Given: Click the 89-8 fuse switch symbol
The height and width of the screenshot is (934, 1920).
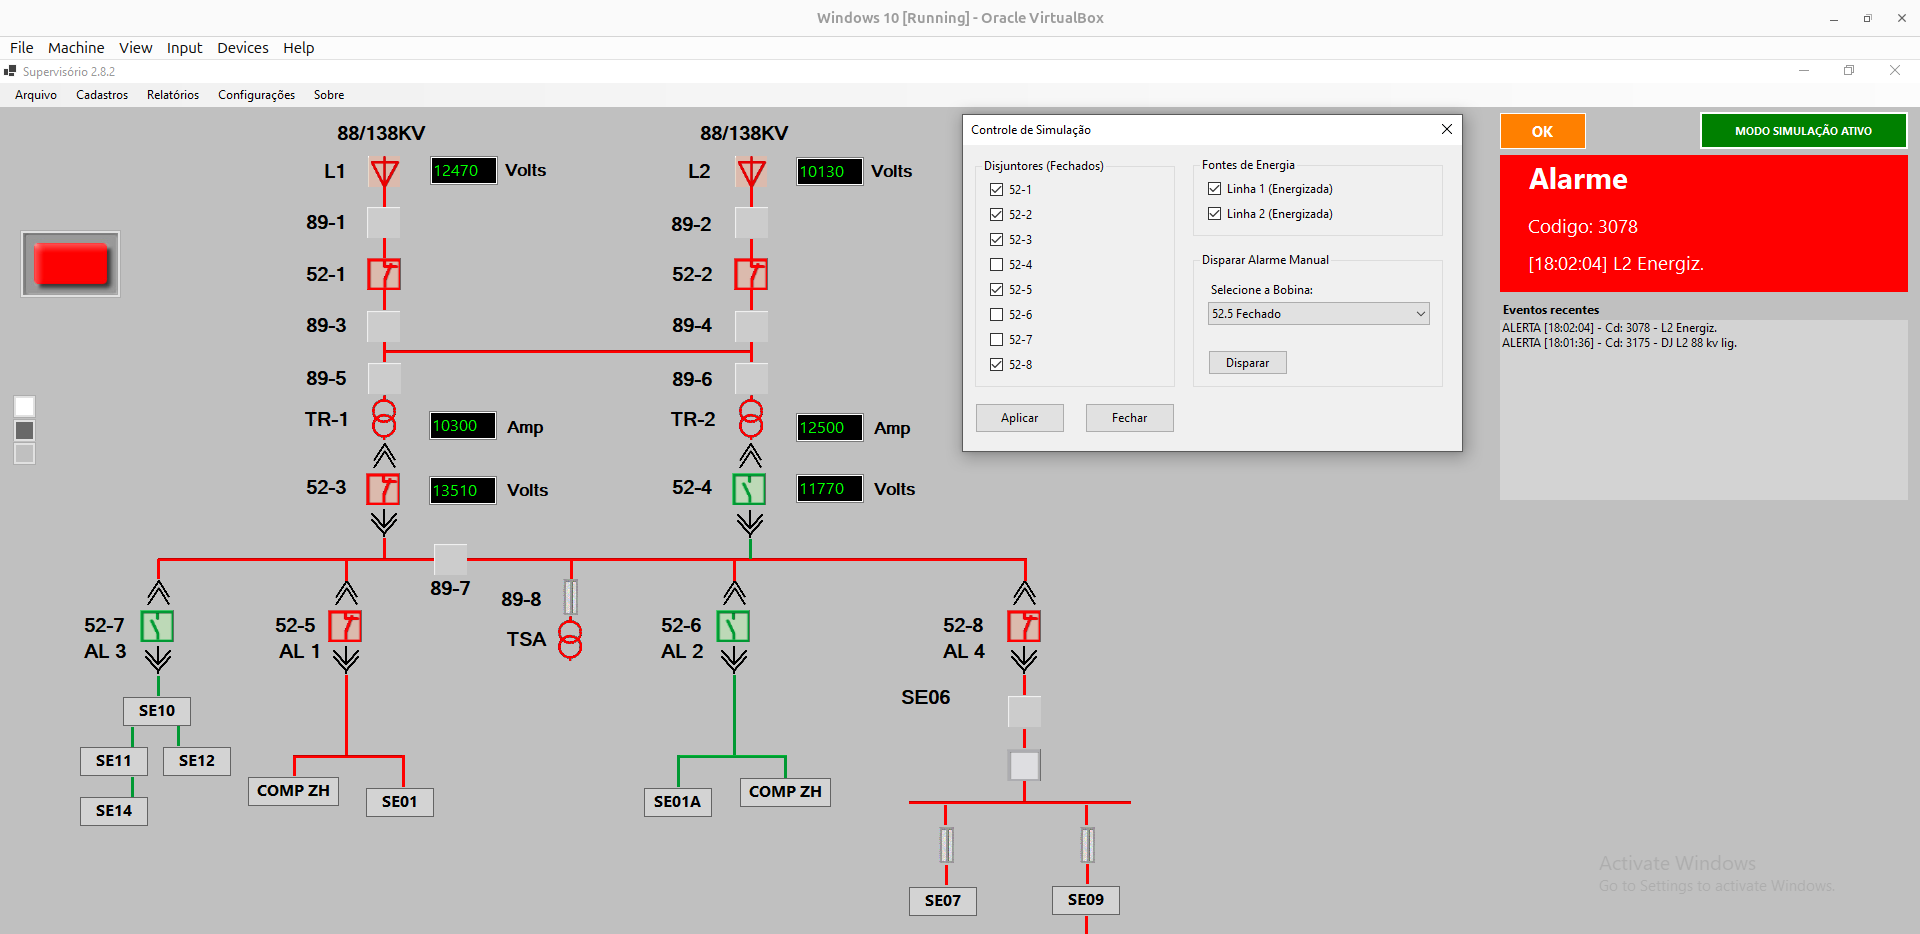Looking at the screenshot, I should (x=570, y=597).
